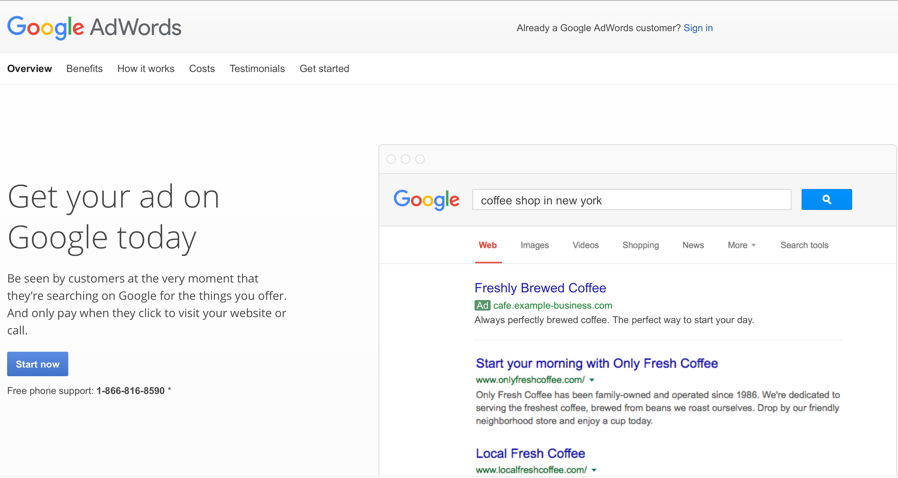Click the www.onlyfreshcoffee.com/ URL
The width and height of the screenshot is (898, 478).
click(x=530, y=380)
